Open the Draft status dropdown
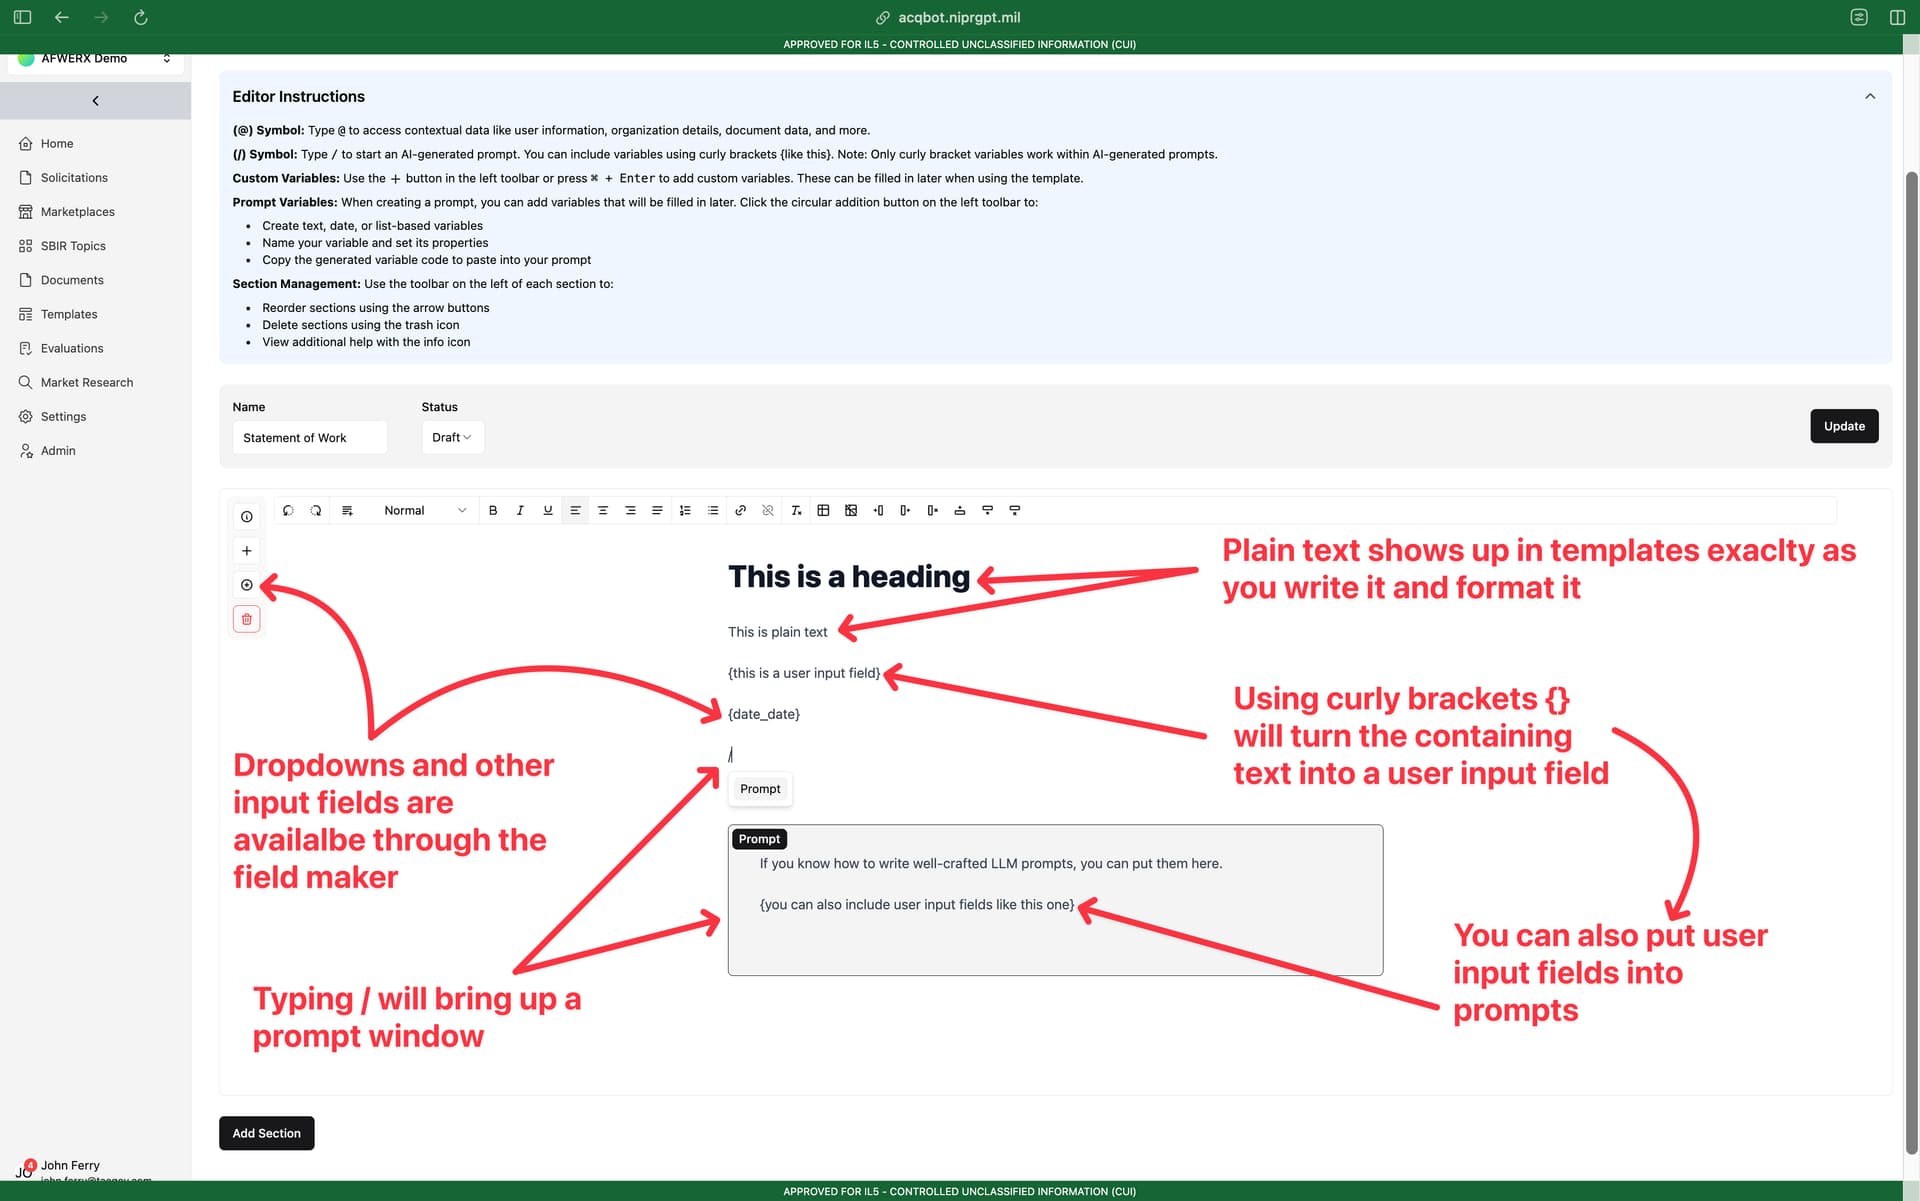 click(x=452, y=437)
